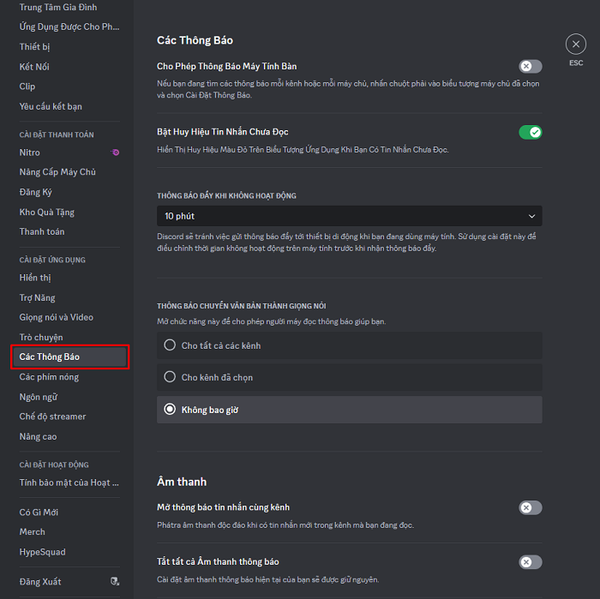Enable Mở thông báo tin nhắn cùng kênh
The height and width of the screenshot is (599, 600).
[529, 508]
